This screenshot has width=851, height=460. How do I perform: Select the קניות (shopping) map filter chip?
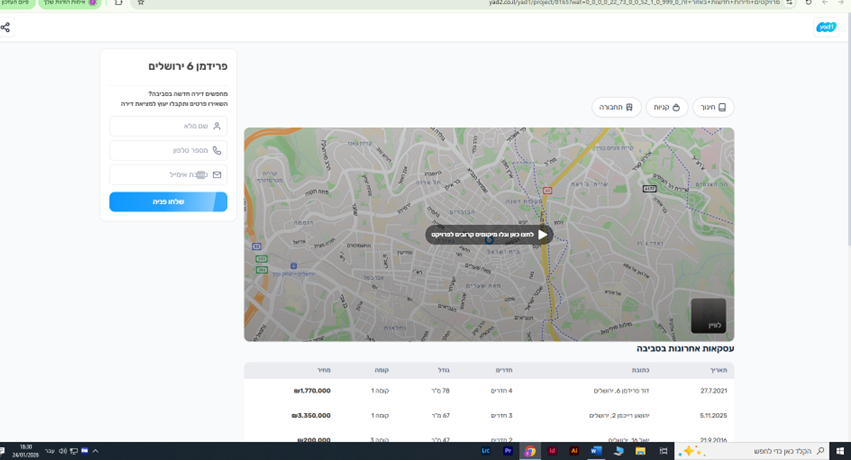tap(666, 107)
